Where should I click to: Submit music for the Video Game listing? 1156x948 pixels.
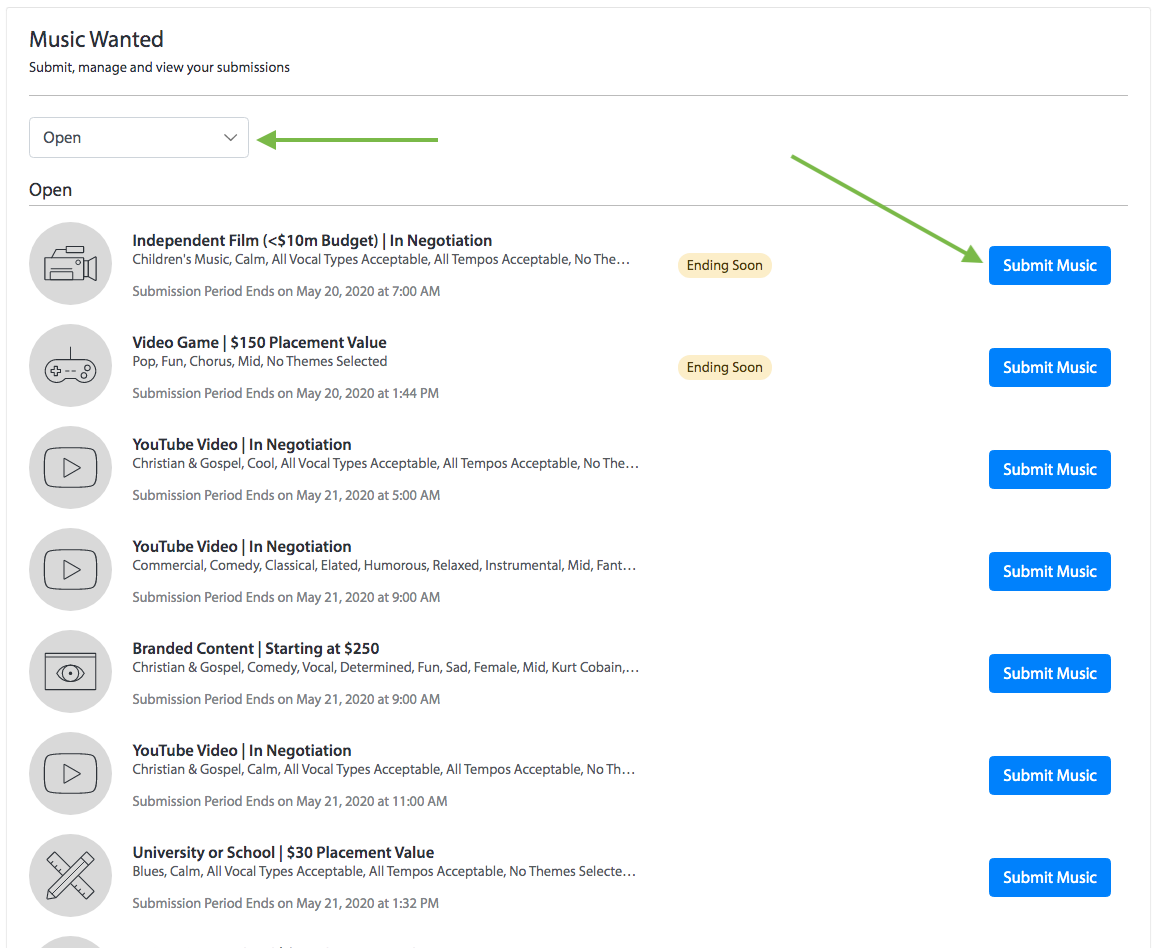click(1049, 367)
